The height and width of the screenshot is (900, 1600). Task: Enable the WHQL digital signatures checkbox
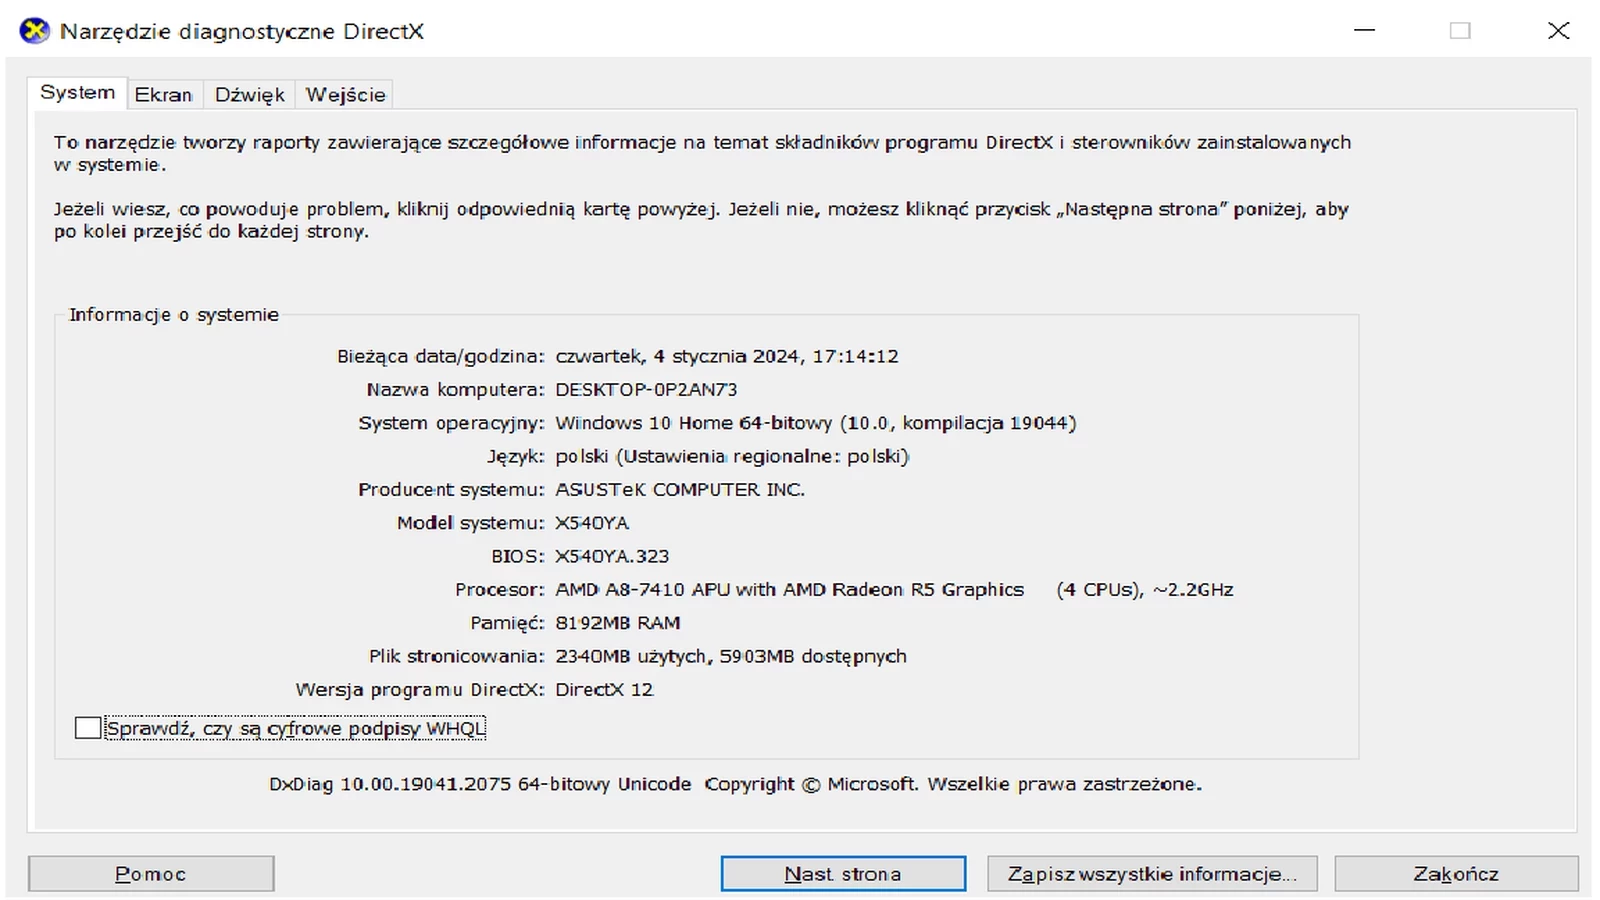point(88,728)
